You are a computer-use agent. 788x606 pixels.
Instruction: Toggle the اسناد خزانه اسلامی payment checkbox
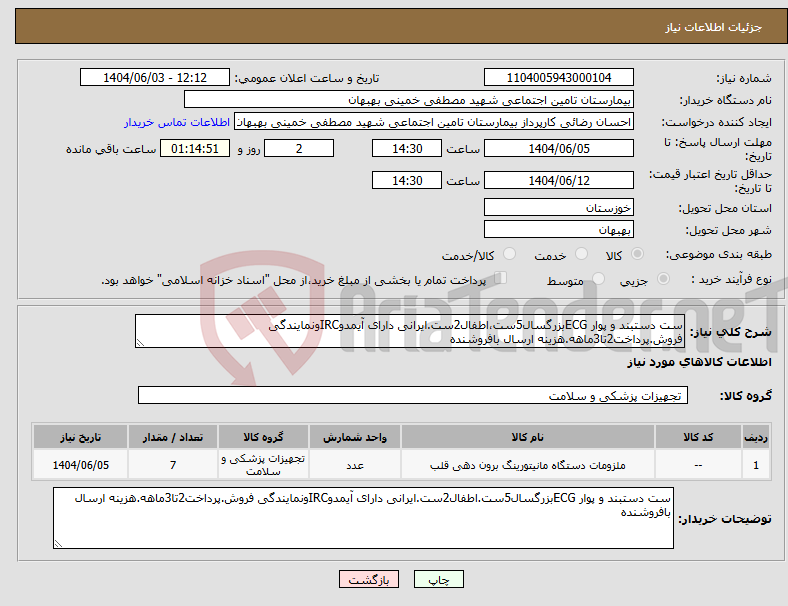click(x=501, y=278)
